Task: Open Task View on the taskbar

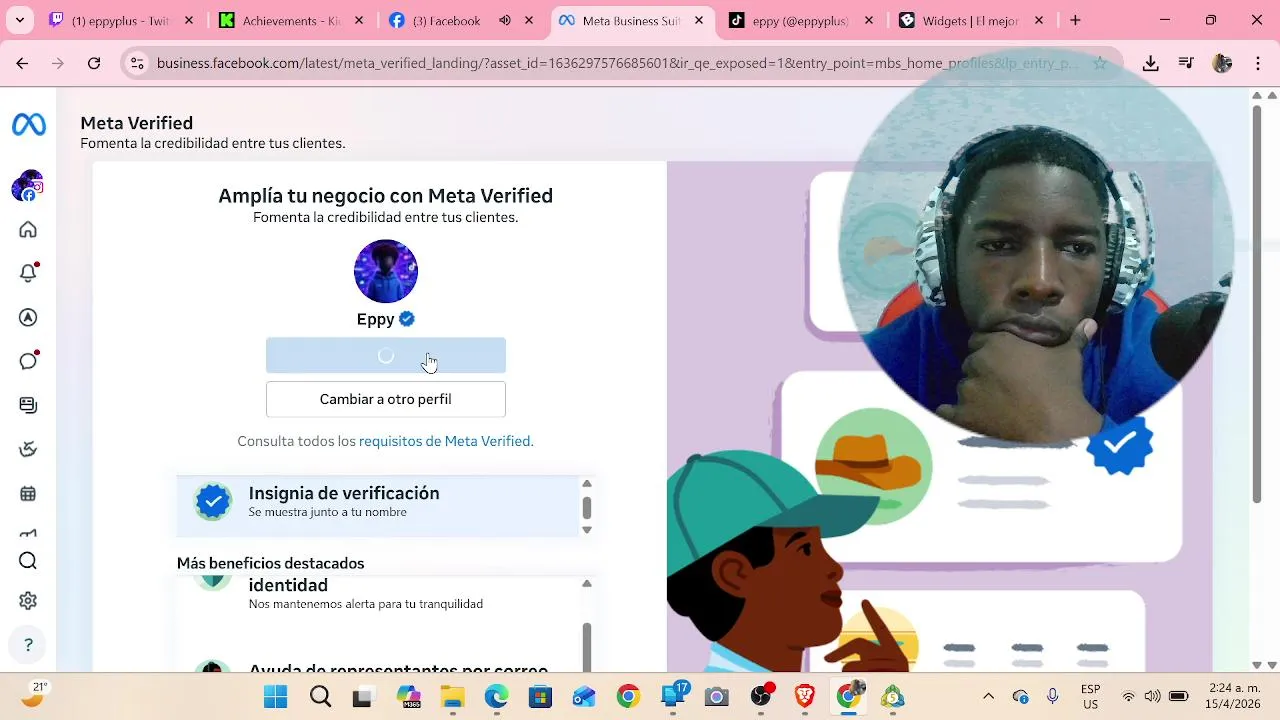Action: (x=364, y=696)
